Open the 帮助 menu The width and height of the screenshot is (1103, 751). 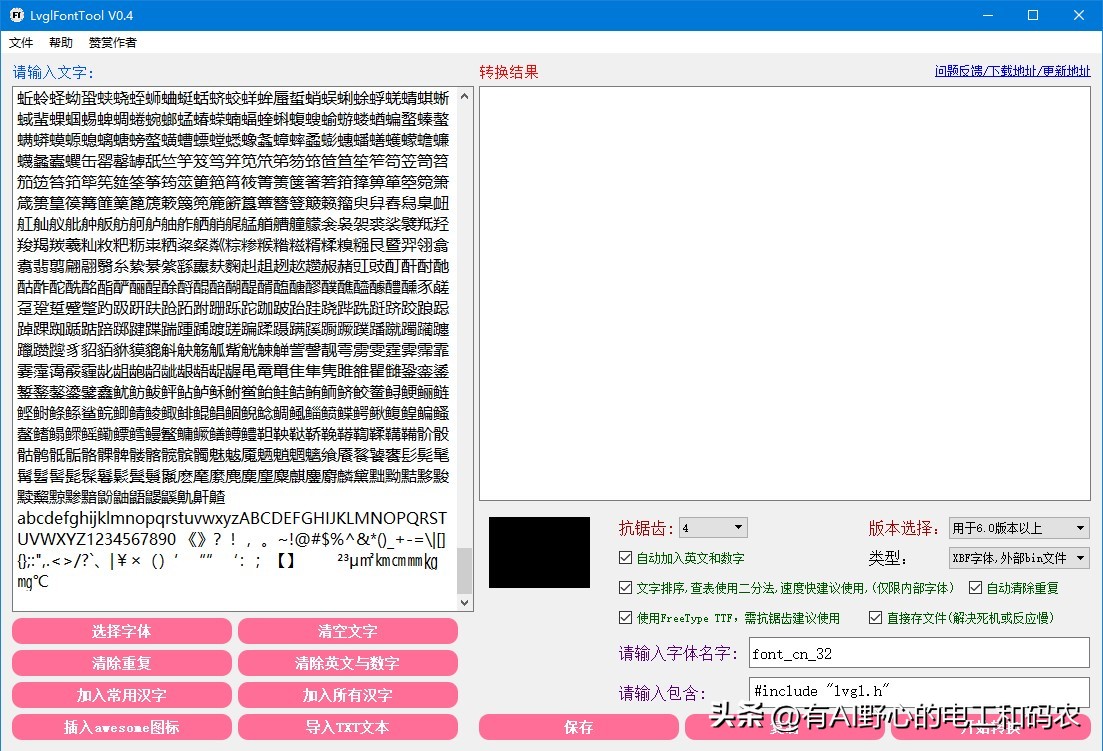tap(60, 43)
